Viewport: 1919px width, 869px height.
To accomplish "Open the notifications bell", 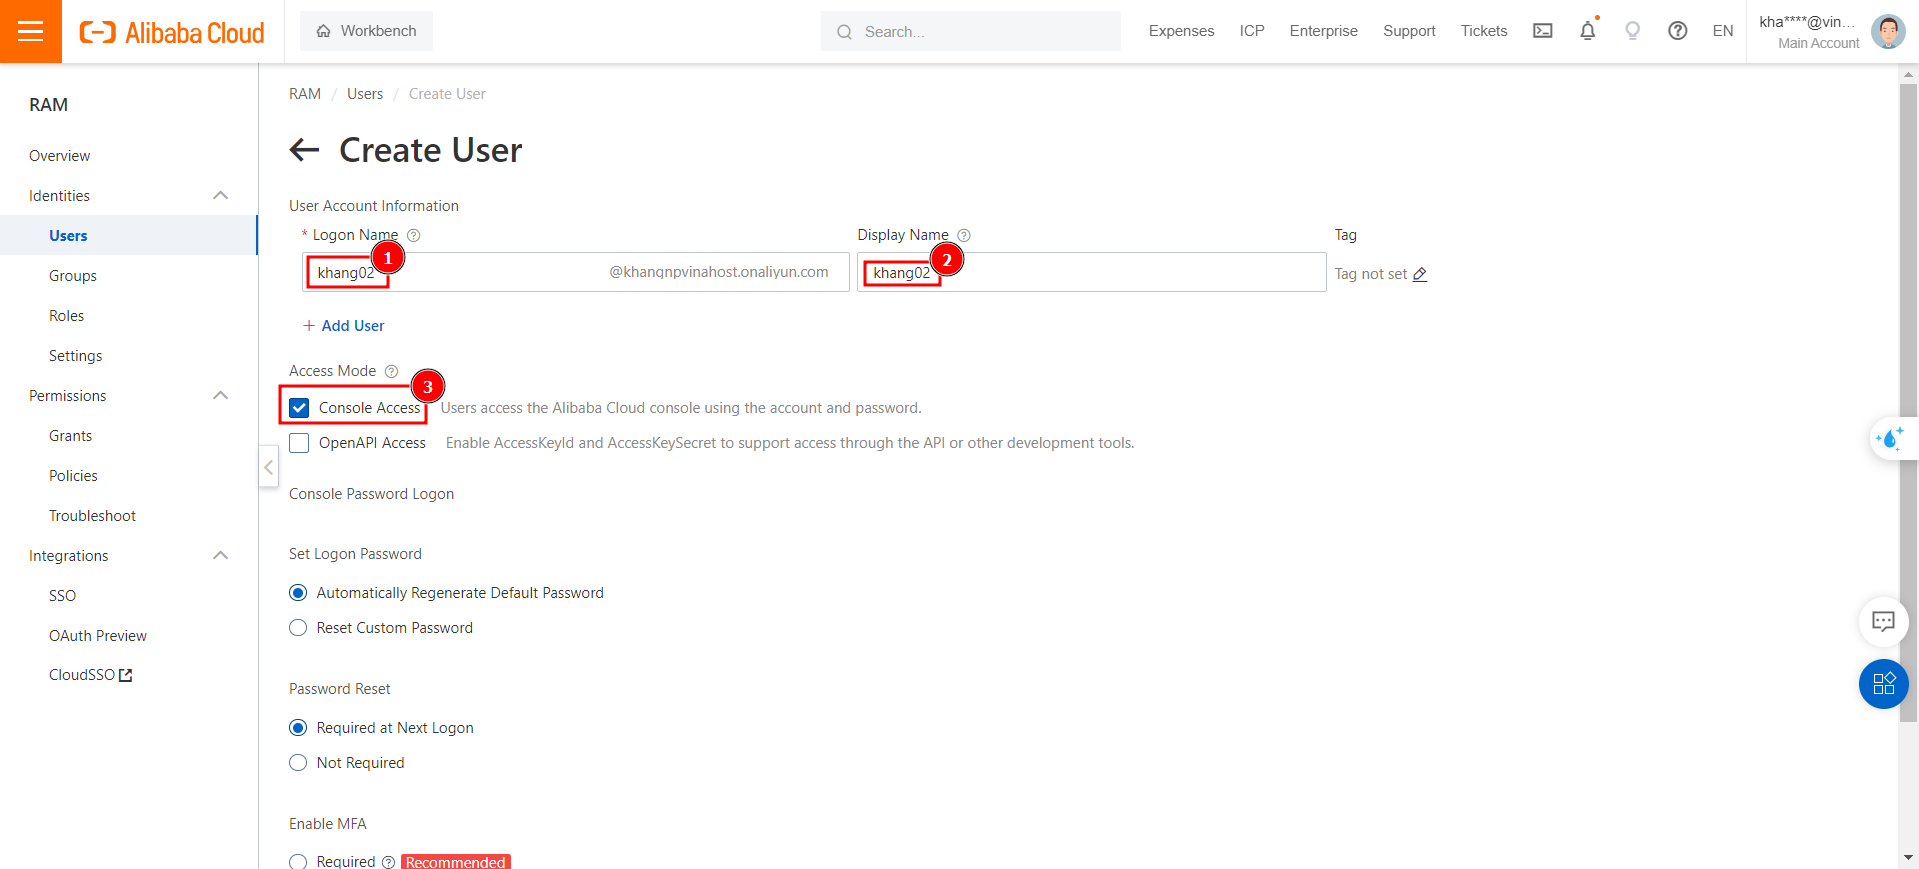I will click(x=1587, y=31).
